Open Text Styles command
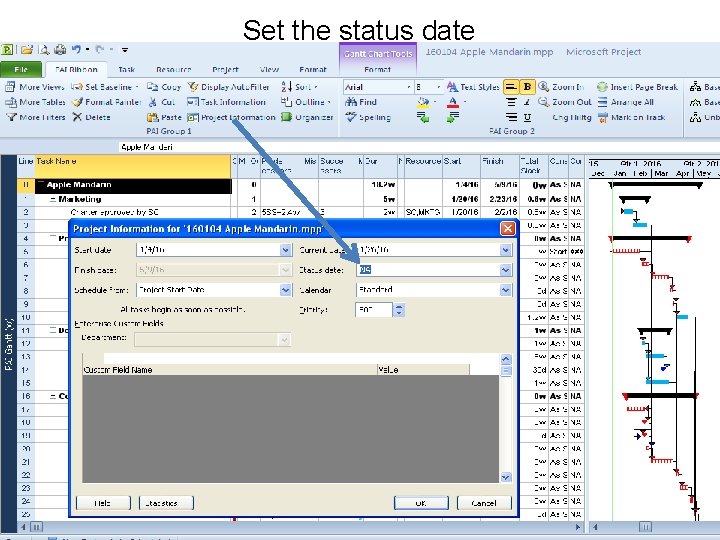Screen dimensions: 720x540 pyautogui.click(x=473, y=87)
